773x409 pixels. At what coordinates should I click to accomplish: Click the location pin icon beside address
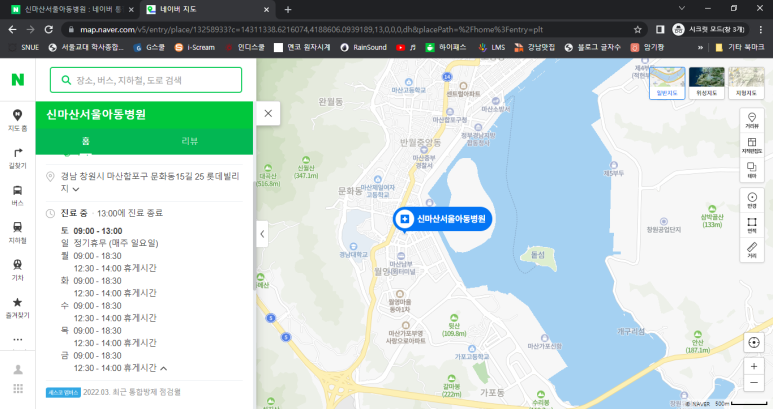(x=50, y=176)
